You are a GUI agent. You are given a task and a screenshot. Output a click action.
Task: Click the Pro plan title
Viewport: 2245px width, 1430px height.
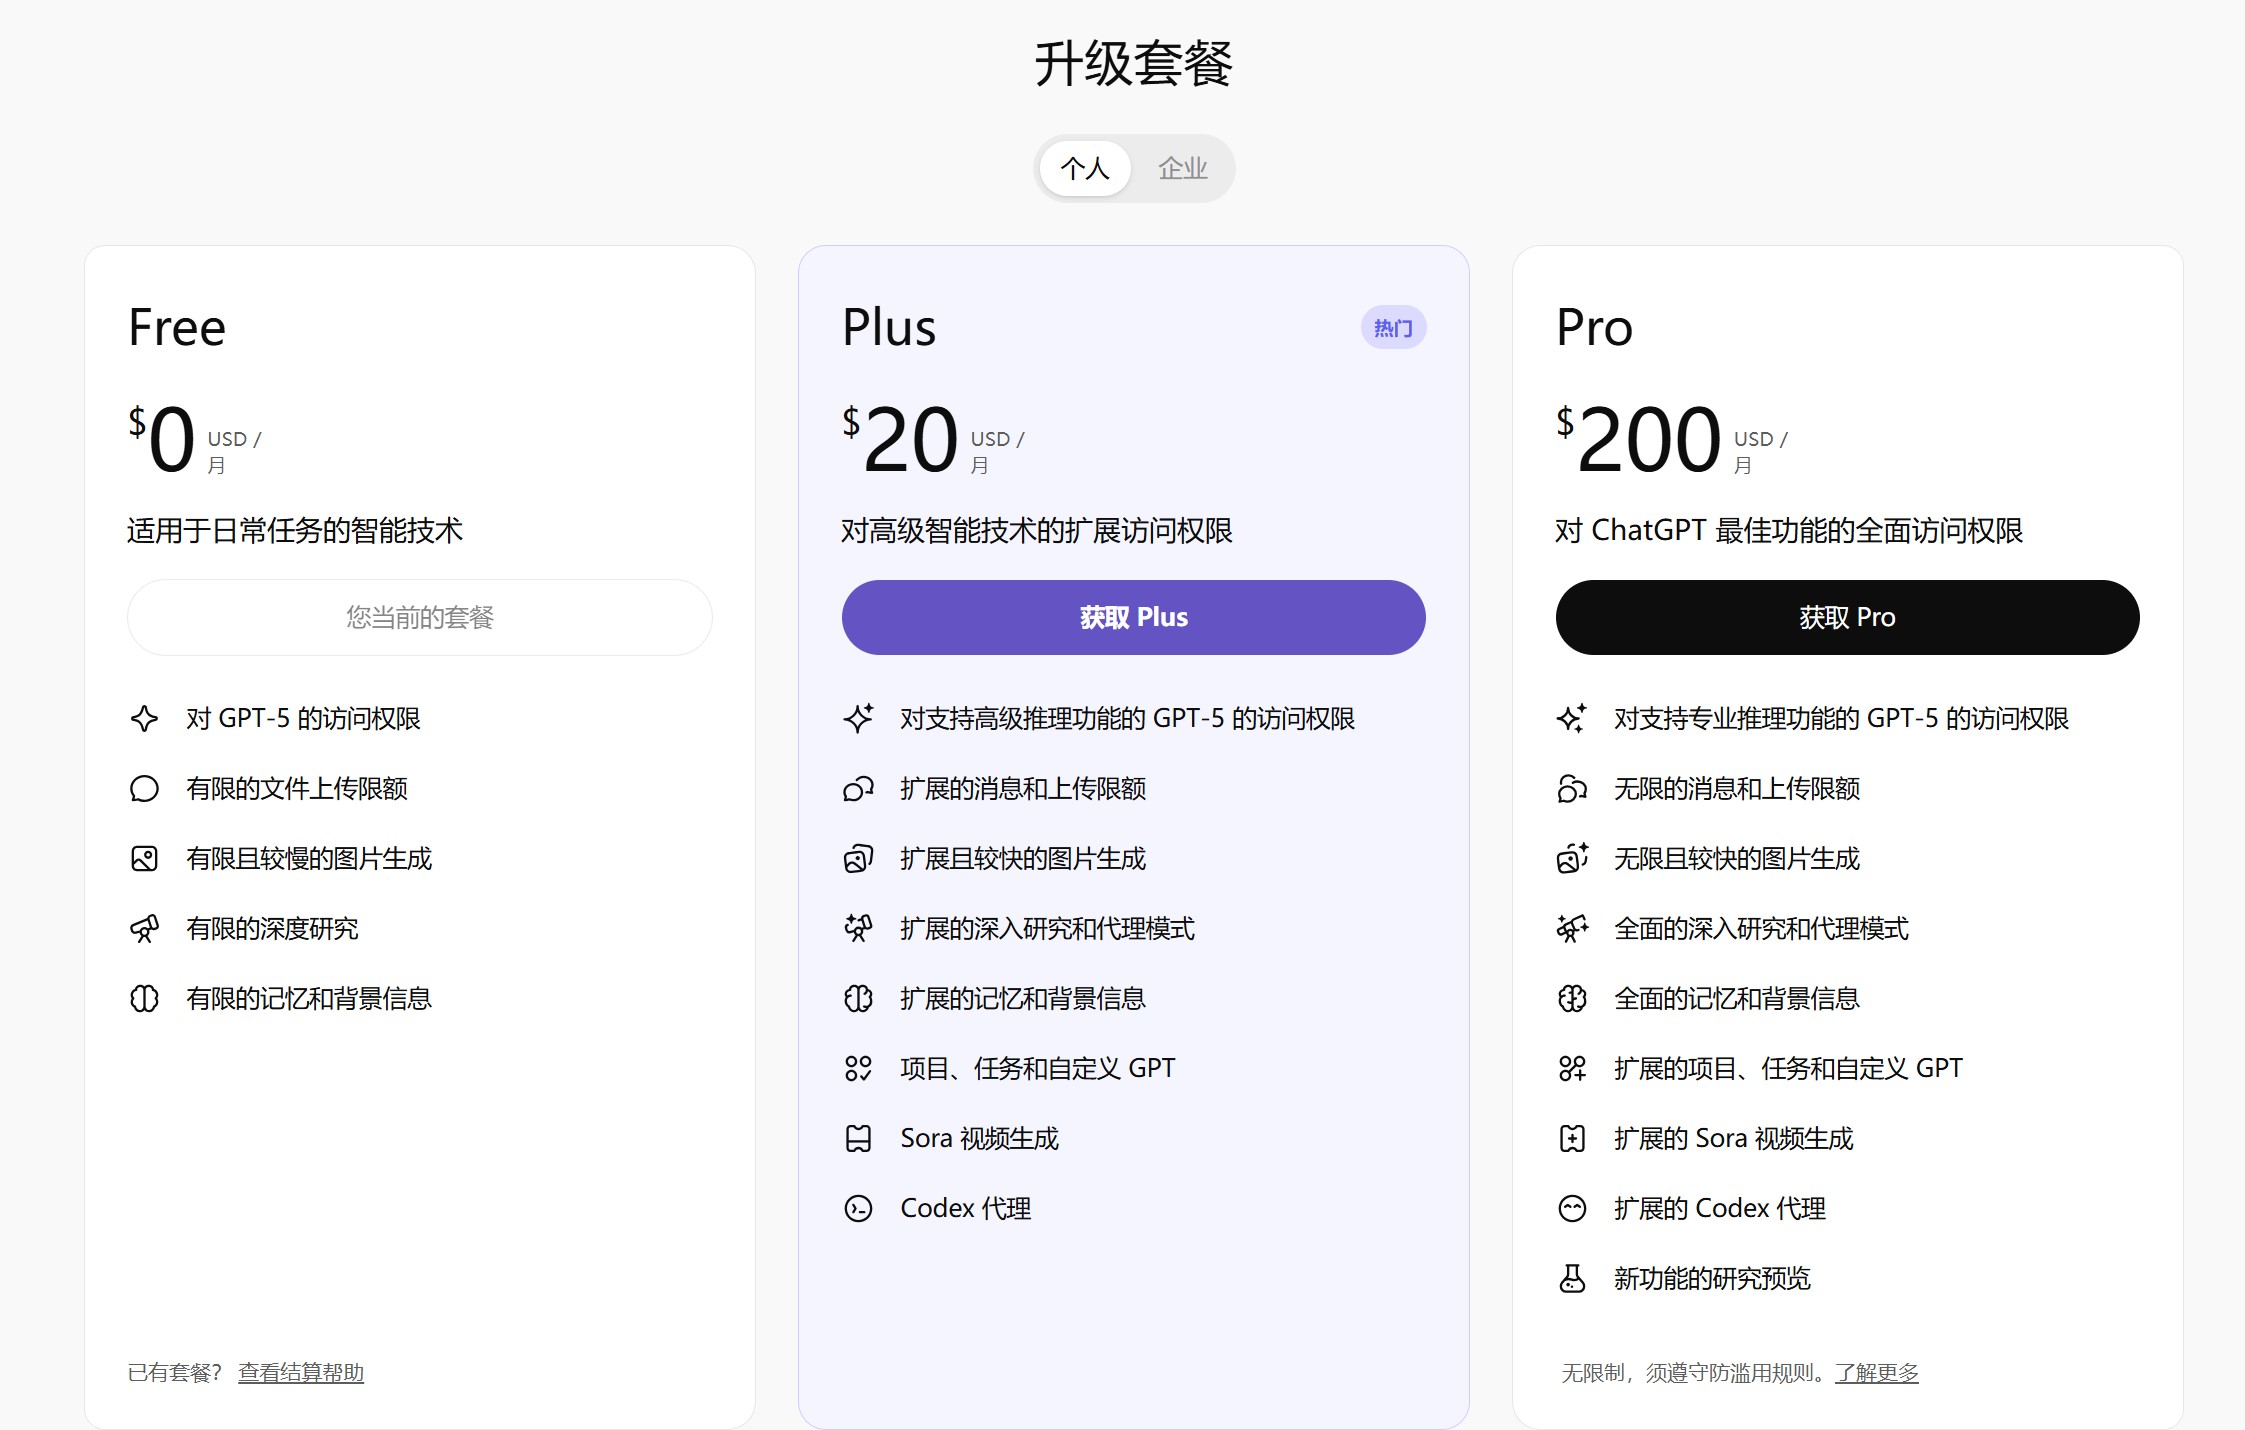click(x=1594, y=327)
